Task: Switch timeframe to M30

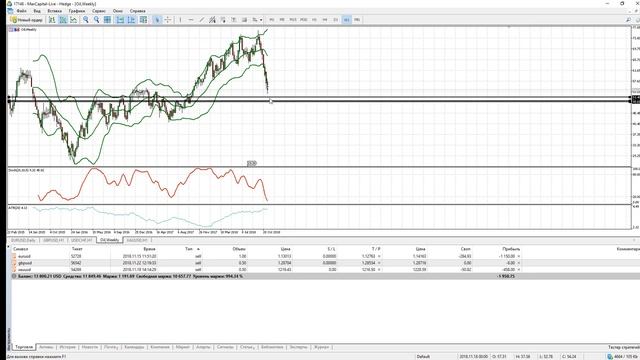Action: pos(304,20)
